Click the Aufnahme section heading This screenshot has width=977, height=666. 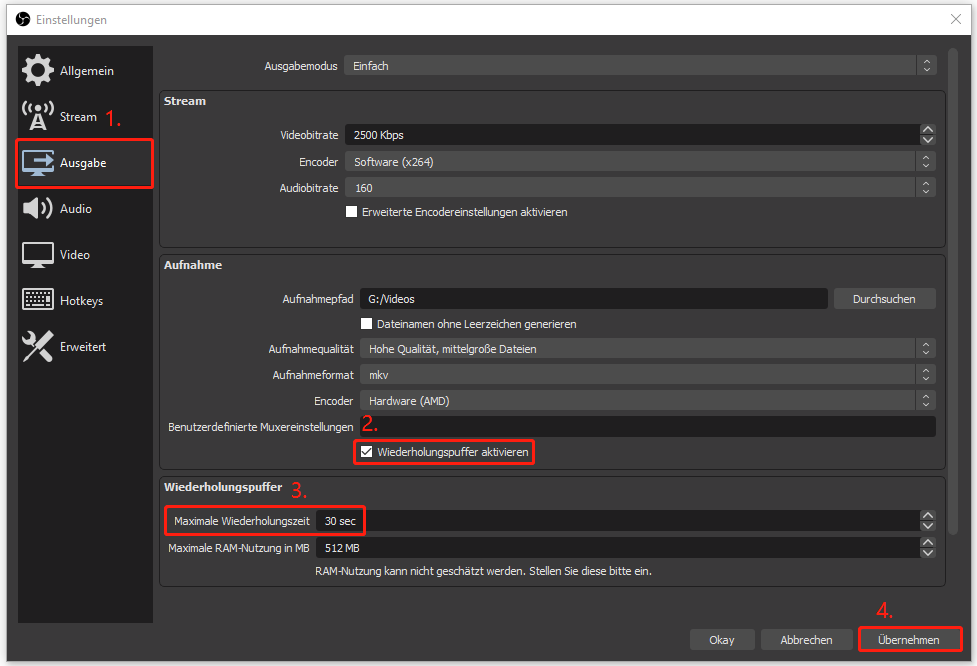[x=193, y=265]
